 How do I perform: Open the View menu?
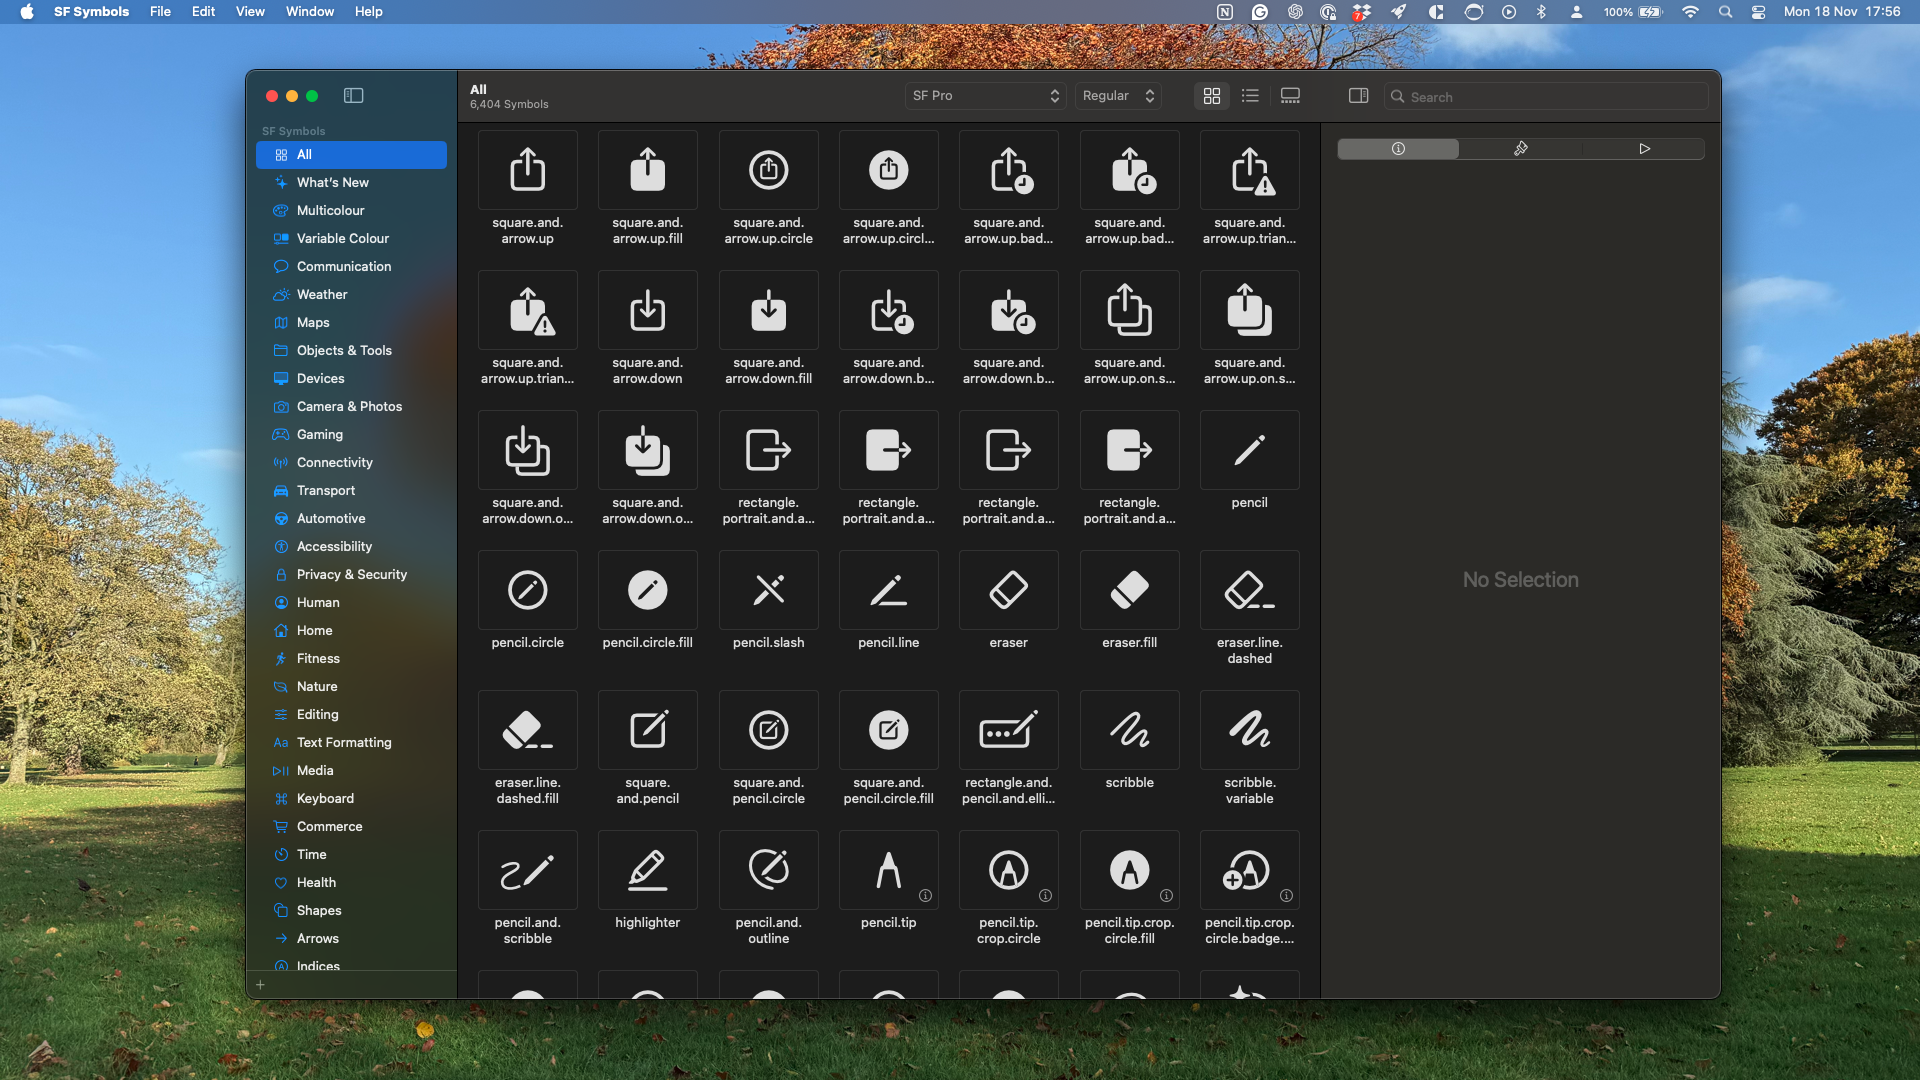point(250,12)
